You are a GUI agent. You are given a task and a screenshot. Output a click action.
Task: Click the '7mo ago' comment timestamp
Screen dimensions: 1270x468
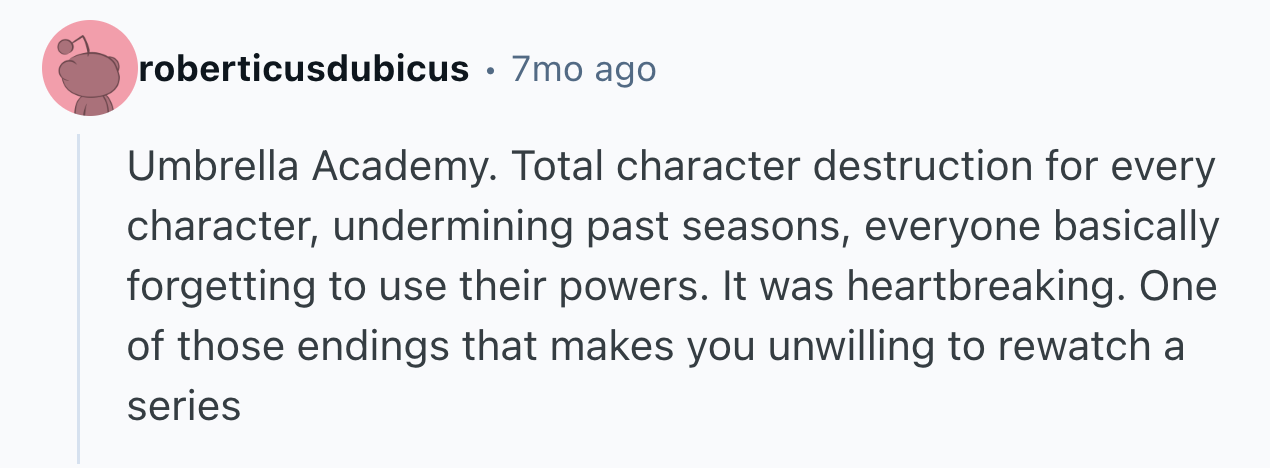point(583,69)
